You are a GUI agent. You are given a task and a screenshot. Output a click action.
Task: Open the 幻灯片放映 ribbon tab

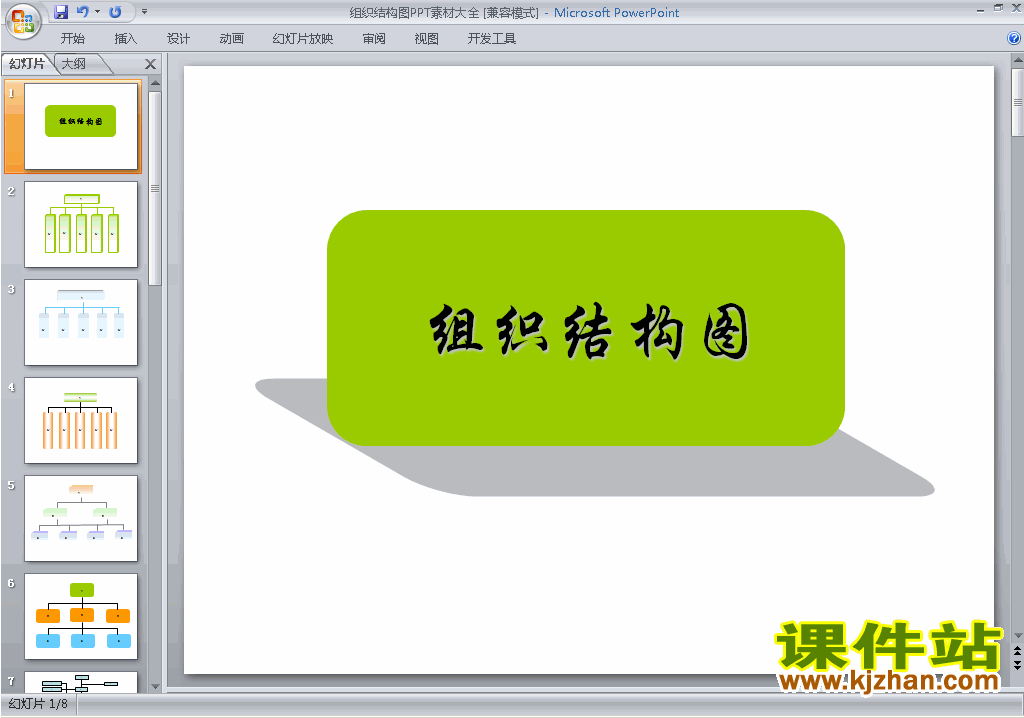pos(302,39)
